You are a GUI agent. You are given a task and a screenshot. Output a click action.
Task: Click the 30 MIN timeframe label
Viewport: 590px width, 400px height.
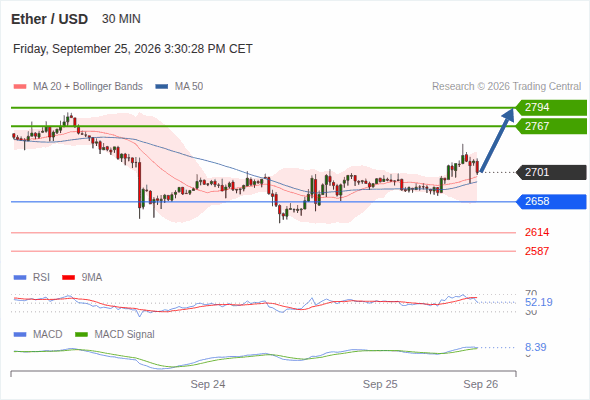(121, 19)
